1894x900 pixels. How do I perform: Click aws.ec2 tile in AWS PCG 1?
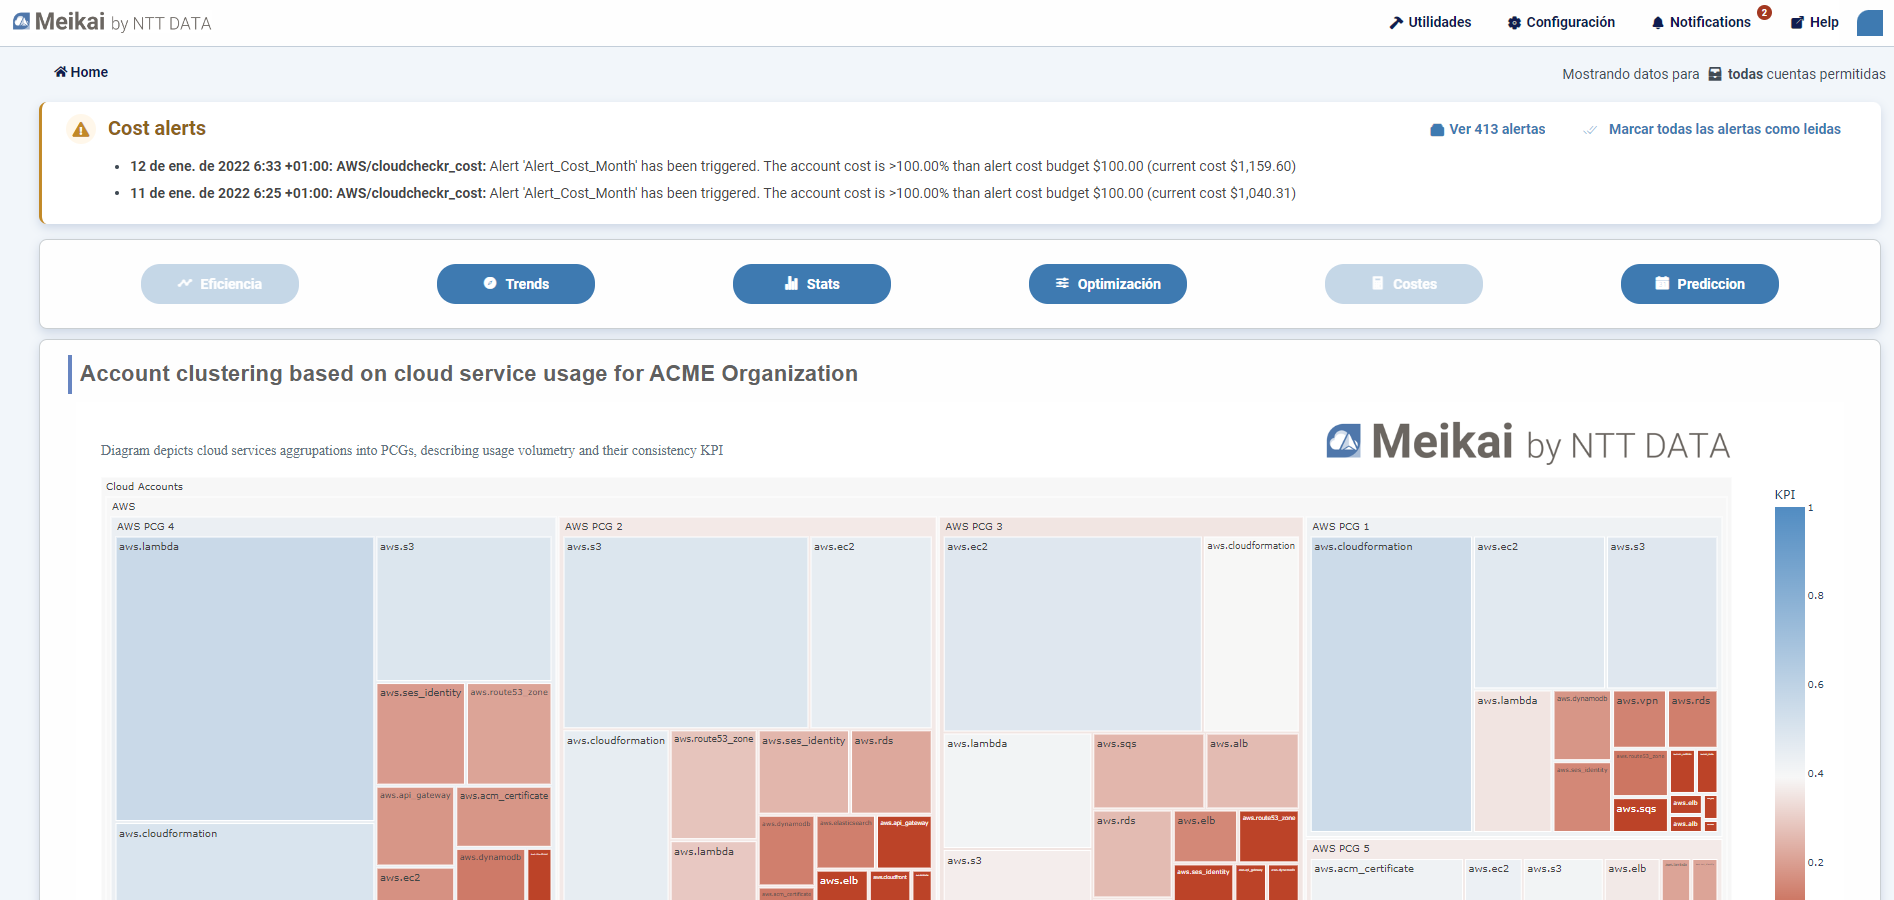1539,612
